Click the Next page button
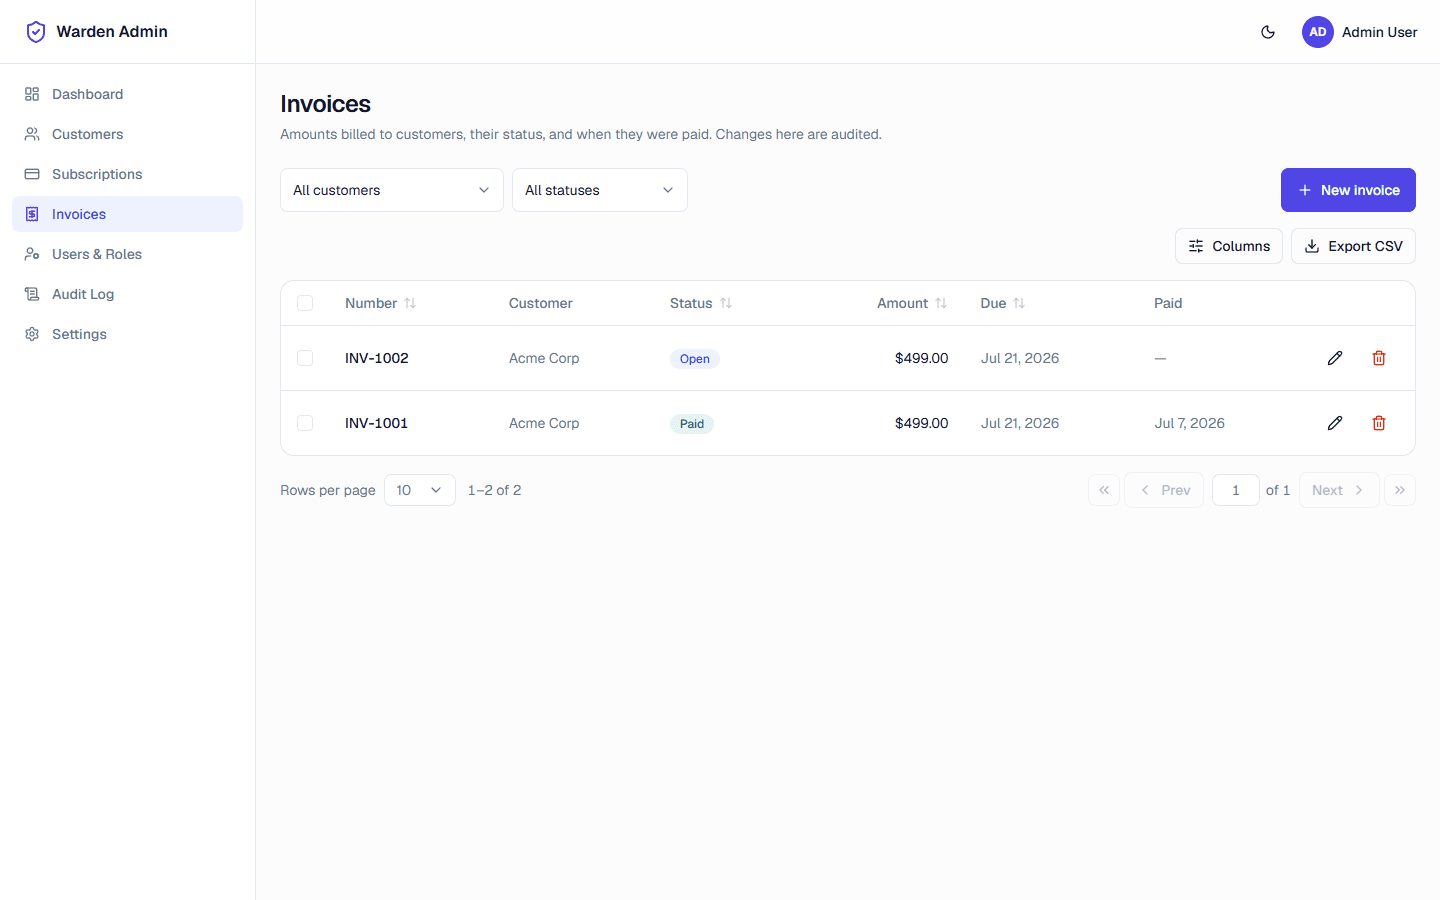Screen dimensions: 1440x900 pyautogui.click(x=1339, y=490)
